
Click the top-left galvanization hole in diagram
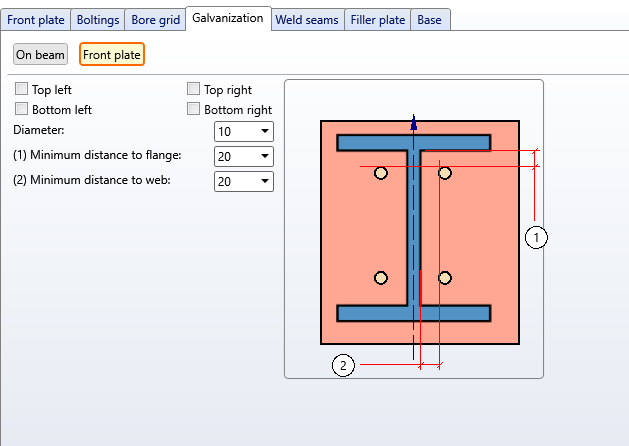tap(381, 173)
